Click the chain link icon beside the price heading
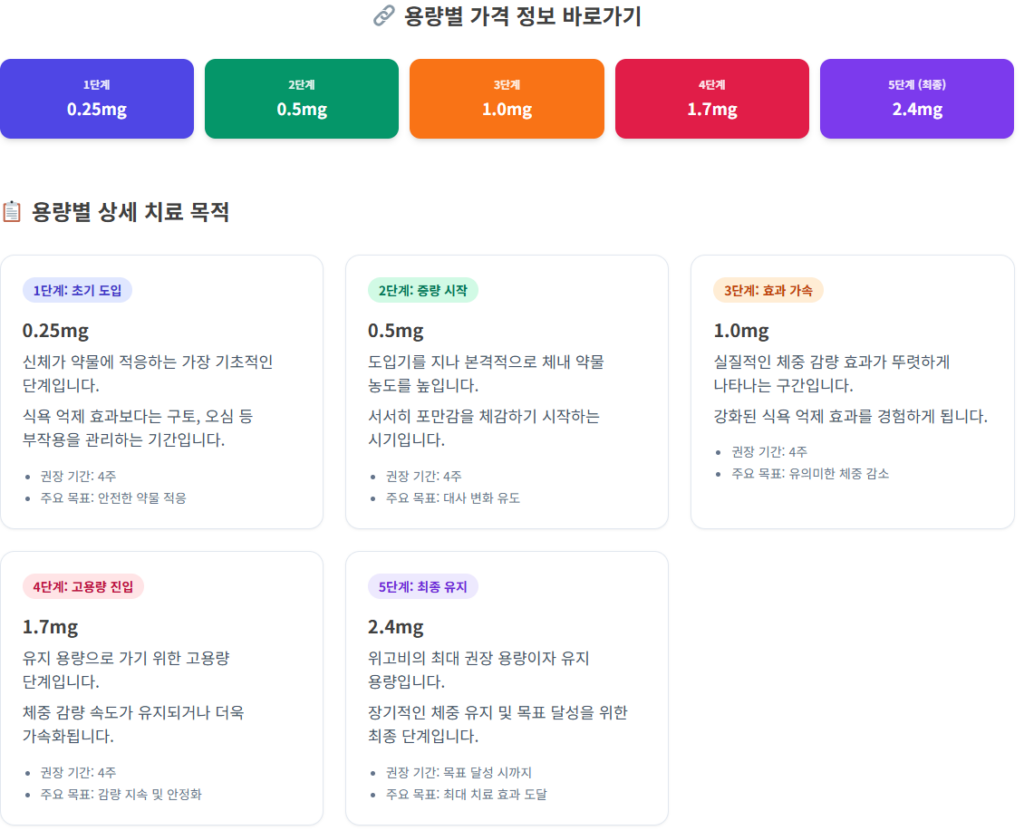Viewport: 1024px width, 840px height. tap(382, 17)
